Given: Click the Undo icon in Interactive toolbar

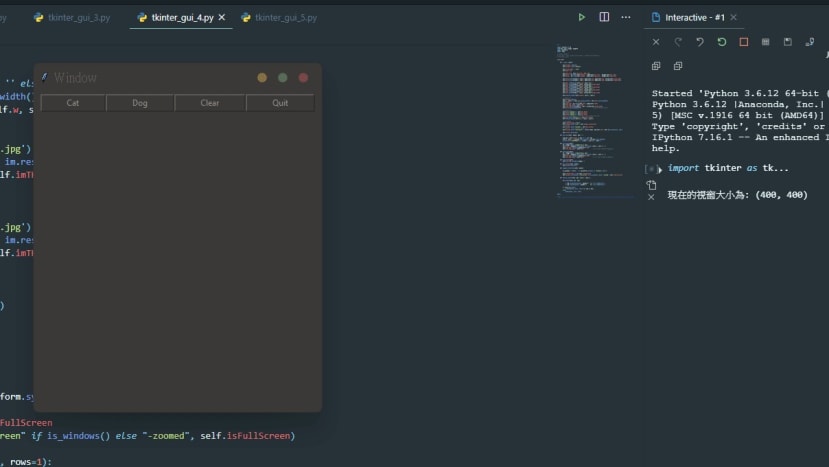Looking at the screenshot, I should pyautogui.click(x=700, y=42).
